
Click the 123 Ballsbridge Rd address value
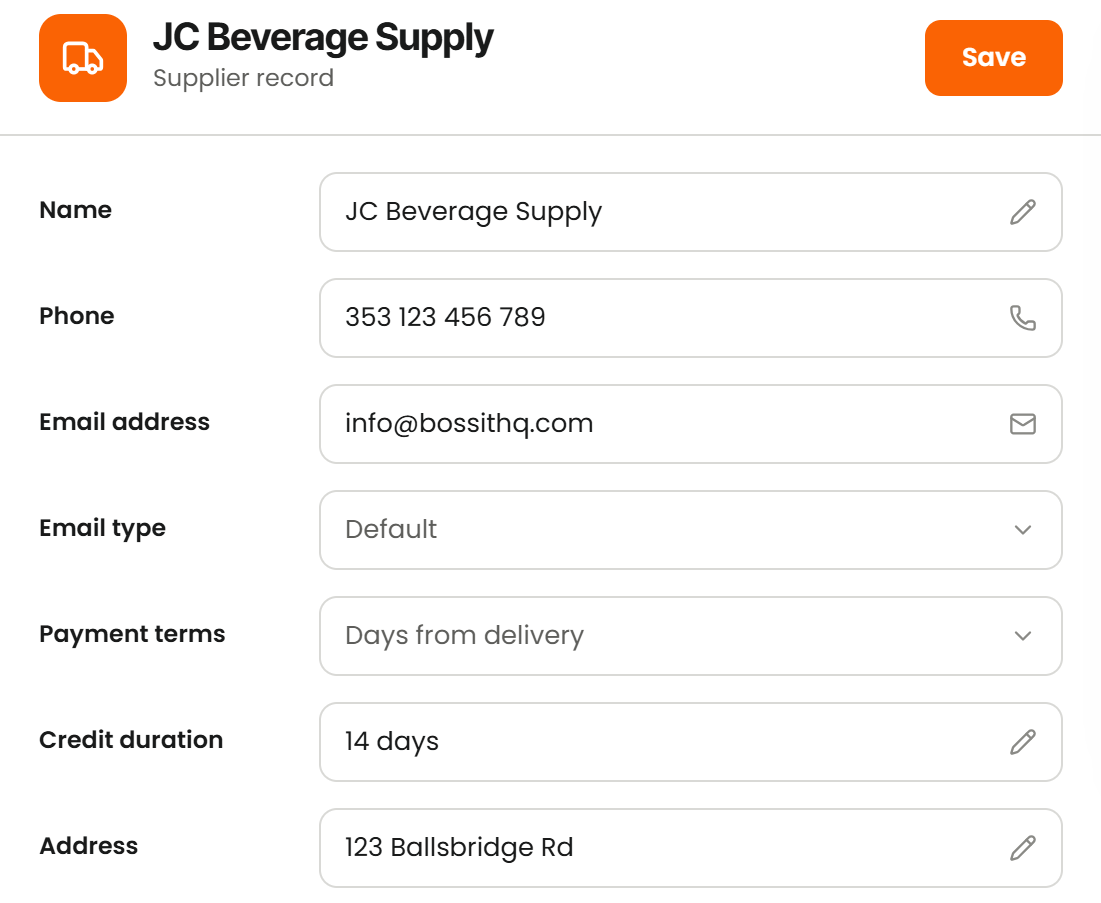(459, 848)
